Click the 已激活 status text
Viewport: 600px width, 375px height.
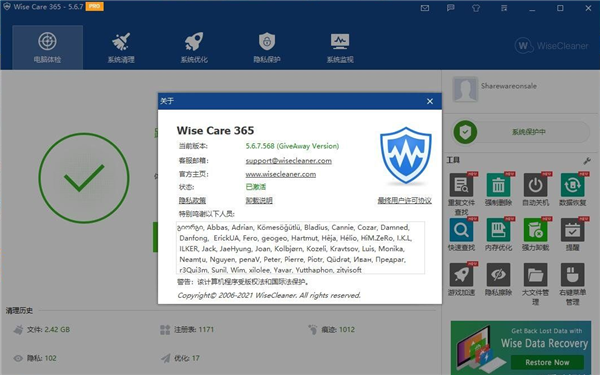click(255, 187)
